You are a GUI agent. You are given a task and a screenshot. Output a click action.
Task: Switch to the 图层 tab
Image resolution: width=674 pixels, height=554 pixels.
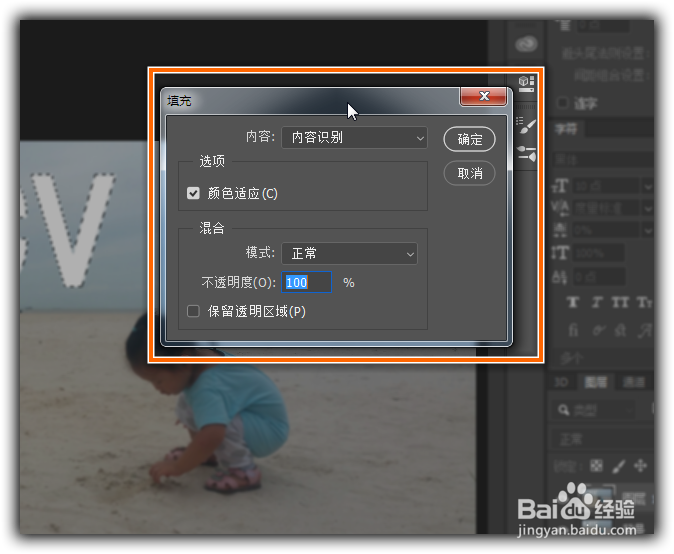tap(596, 382)
